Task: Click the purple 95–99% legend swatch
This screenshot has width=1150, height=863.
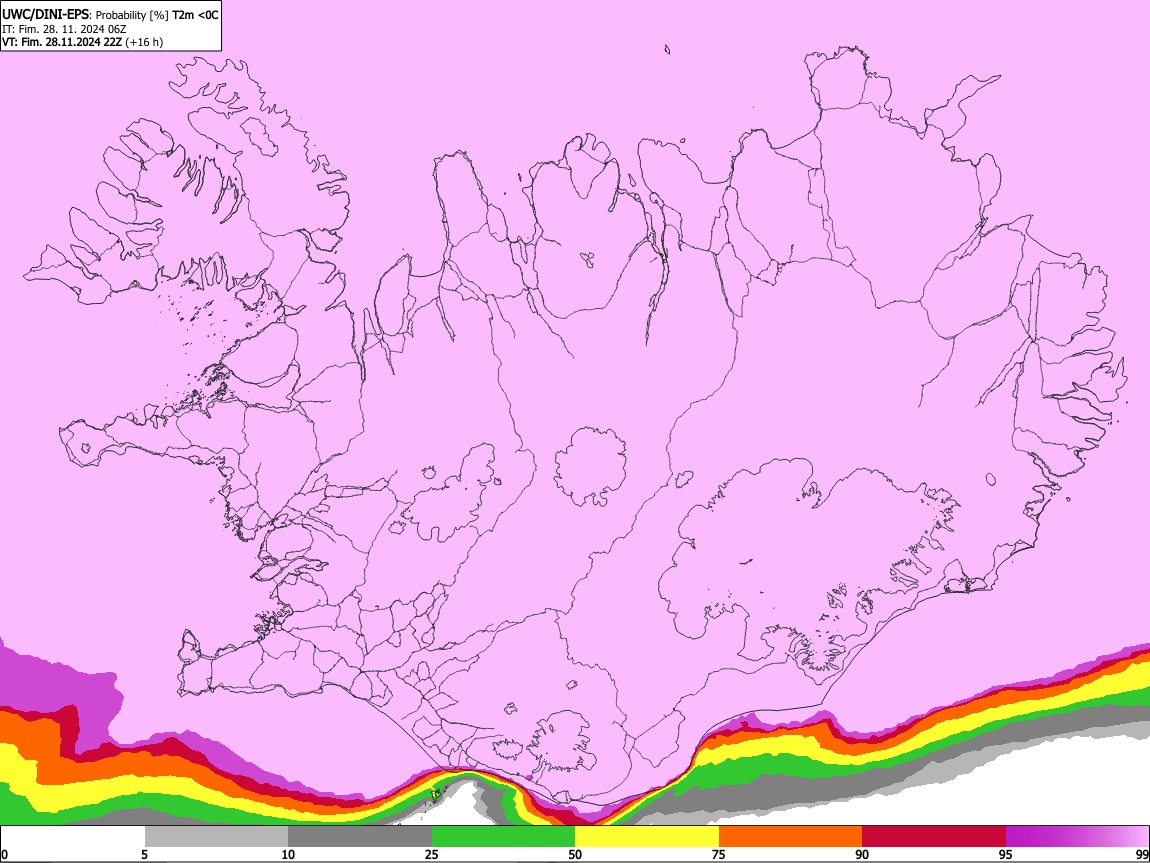Action: coord(1077,836)
